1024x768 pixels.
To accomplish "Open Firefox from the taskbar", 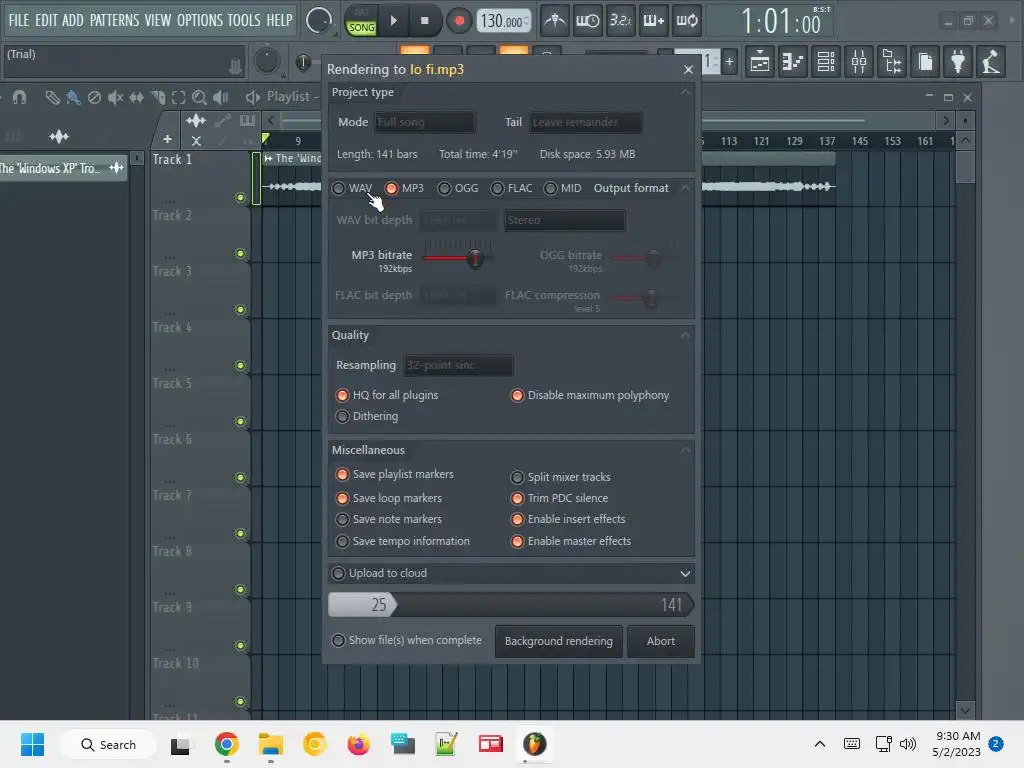I will (x=359, y=744).
